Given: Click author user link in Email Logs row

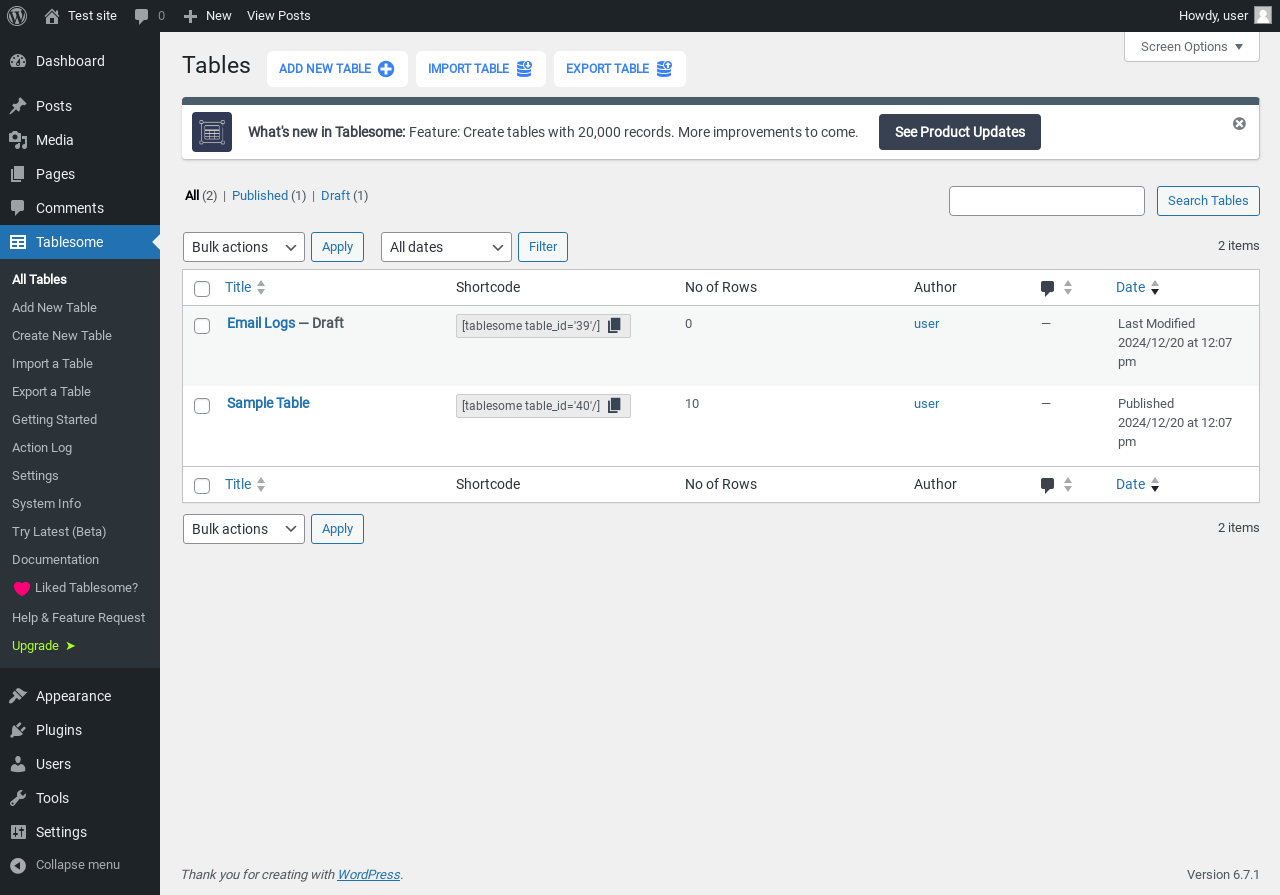Looking at the screenshot, I should (x=927, y=324).
